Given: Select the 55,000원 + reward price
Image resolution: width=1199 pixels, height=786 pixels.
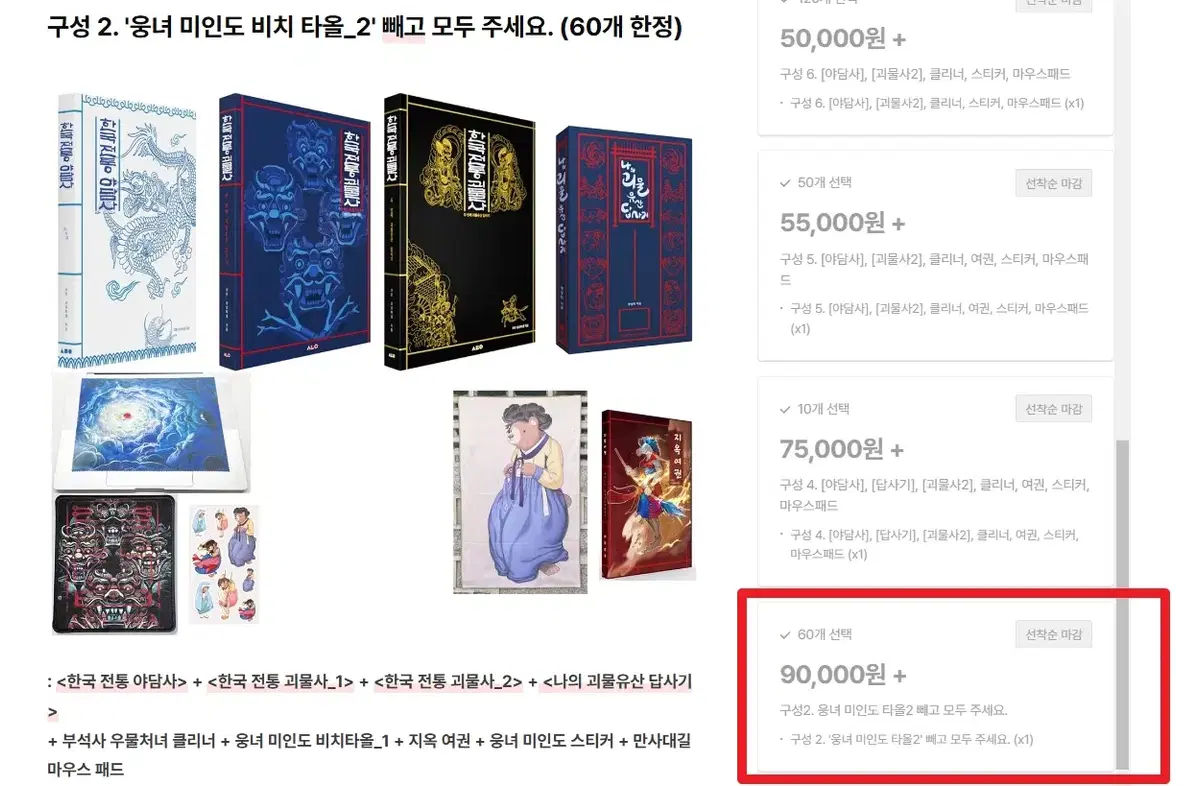Looking at the screenshot, I should (x=842, y=223).
